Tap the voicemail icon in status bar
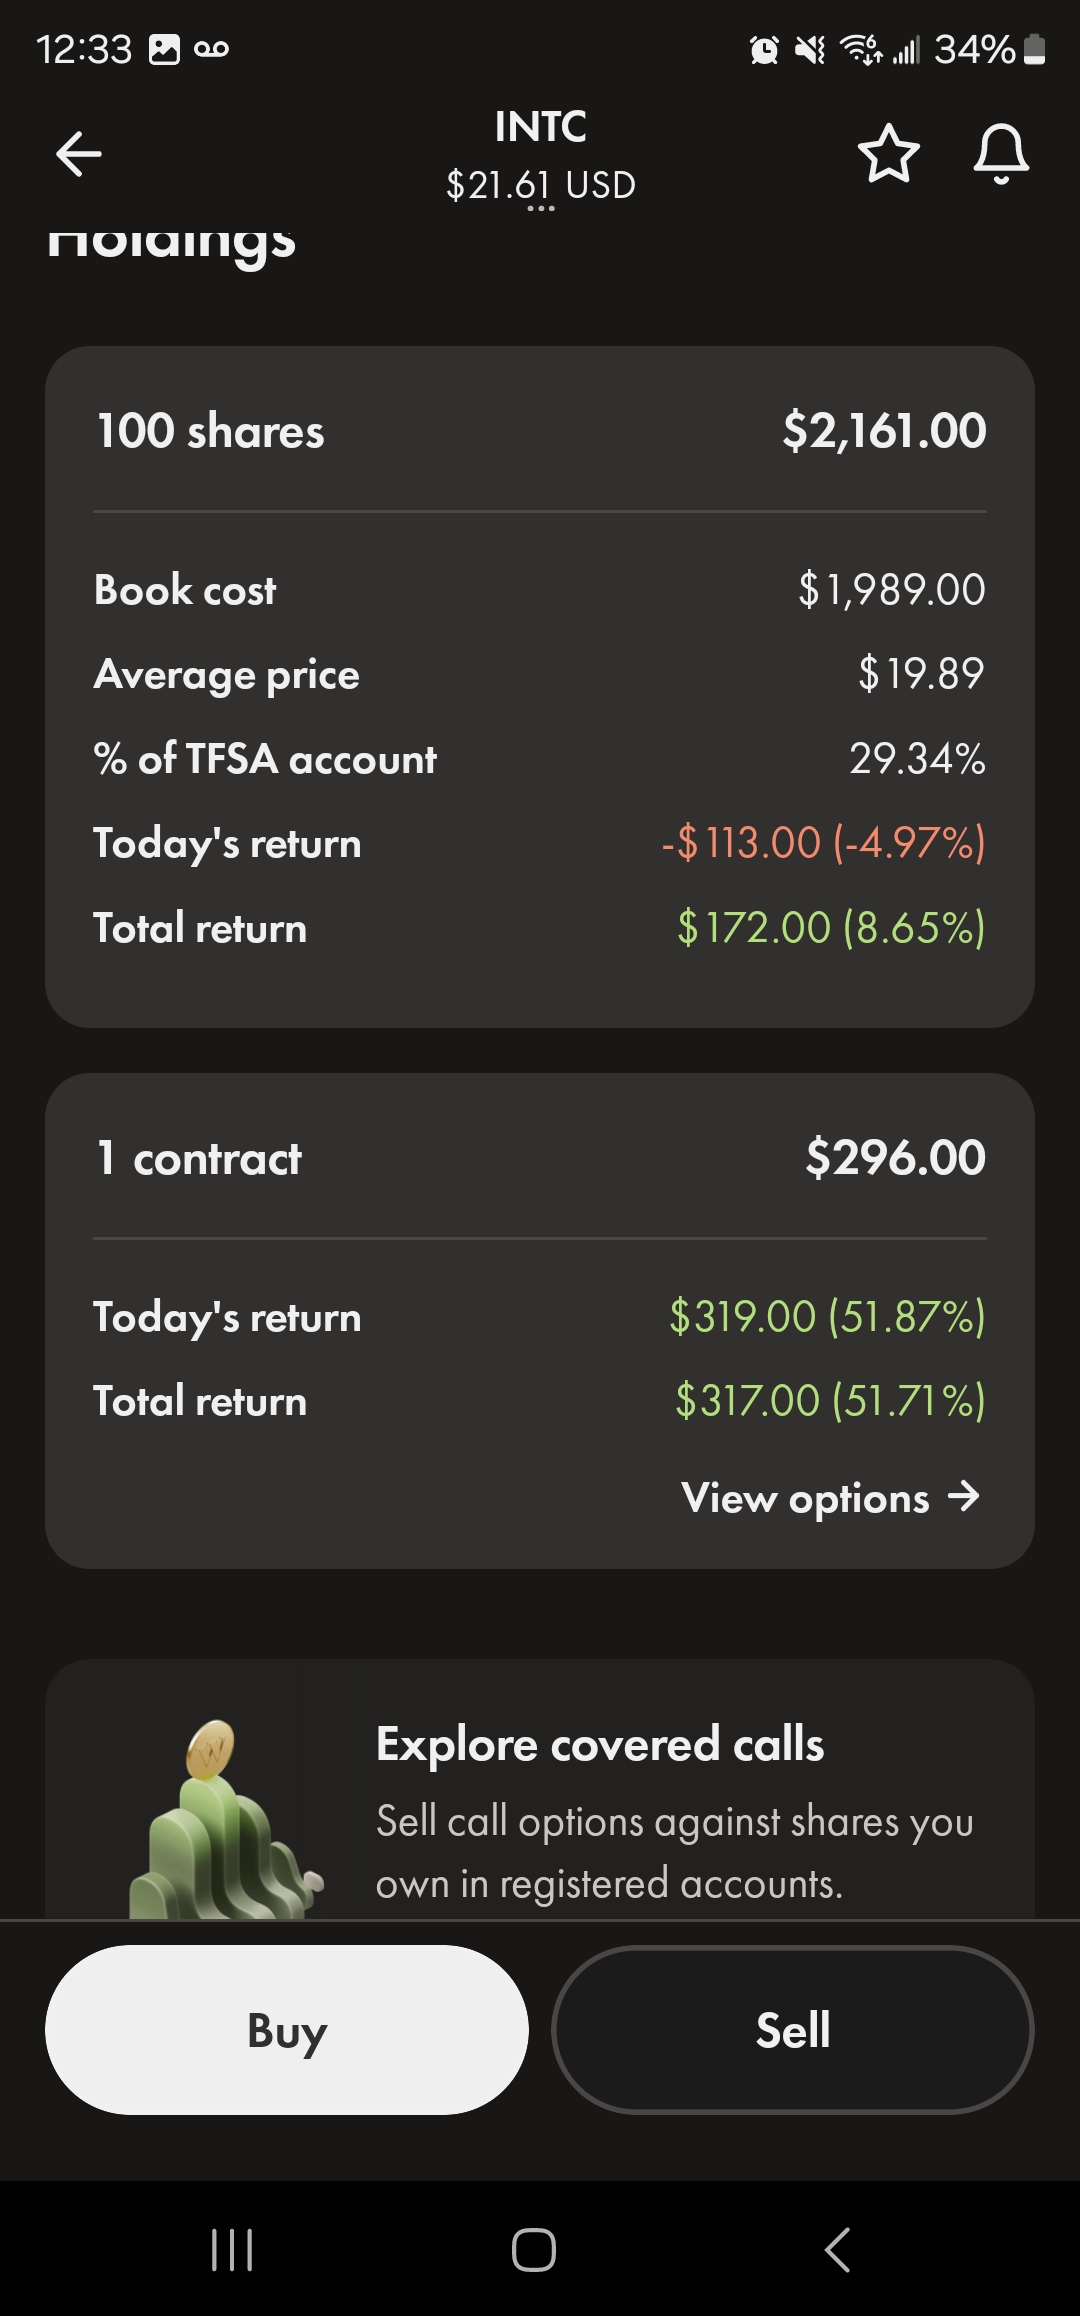The width and height of the screenshot is (1080, 2316). (x=211, y=49)
